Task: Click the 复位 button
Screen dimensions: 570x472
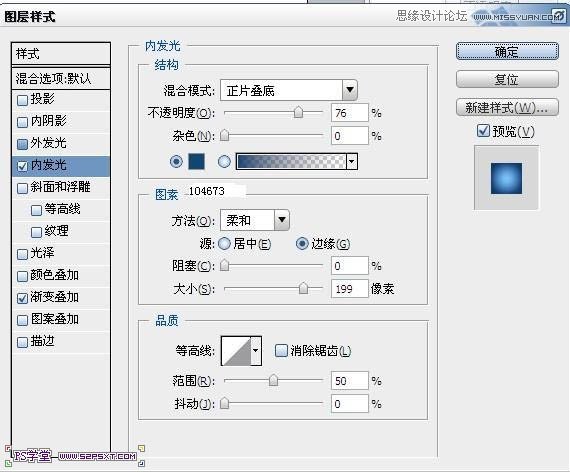Action: tap(507, 79)
